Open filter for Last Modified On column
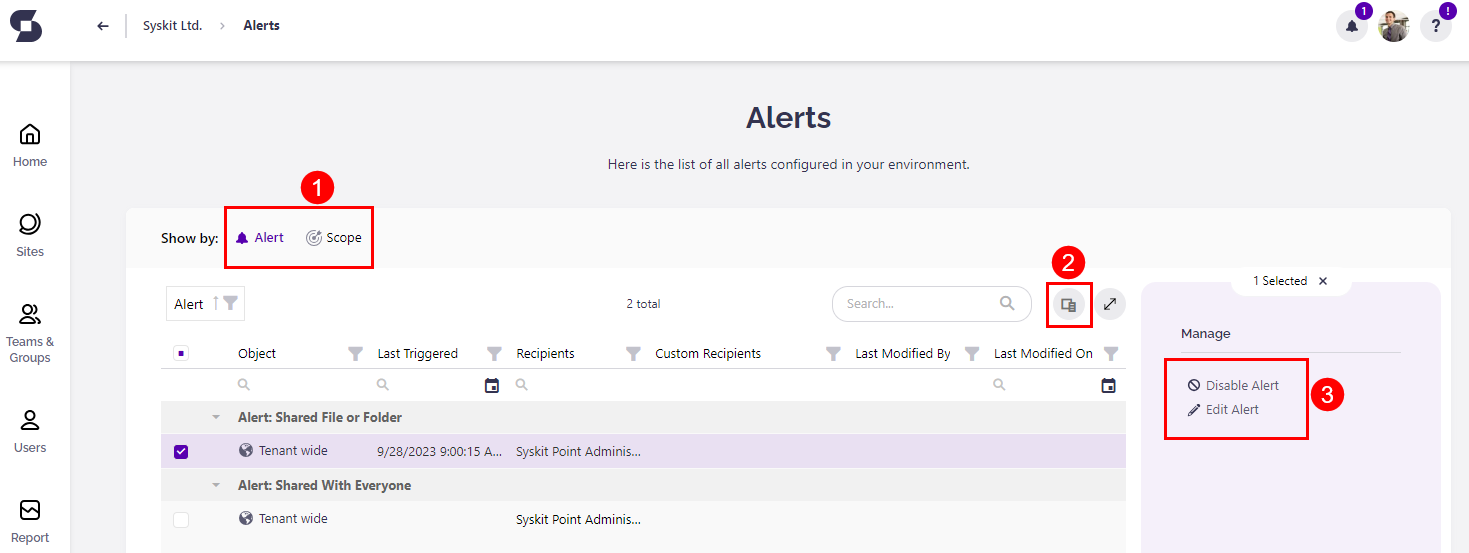This screenshot has width=1469, height=553. click(x=1111, y=353)
